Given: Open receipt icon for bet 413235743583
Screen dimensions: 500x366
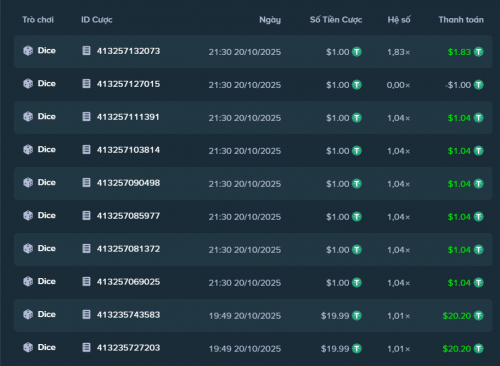Looking at the screenshot, I should click(x=86, y=315).
